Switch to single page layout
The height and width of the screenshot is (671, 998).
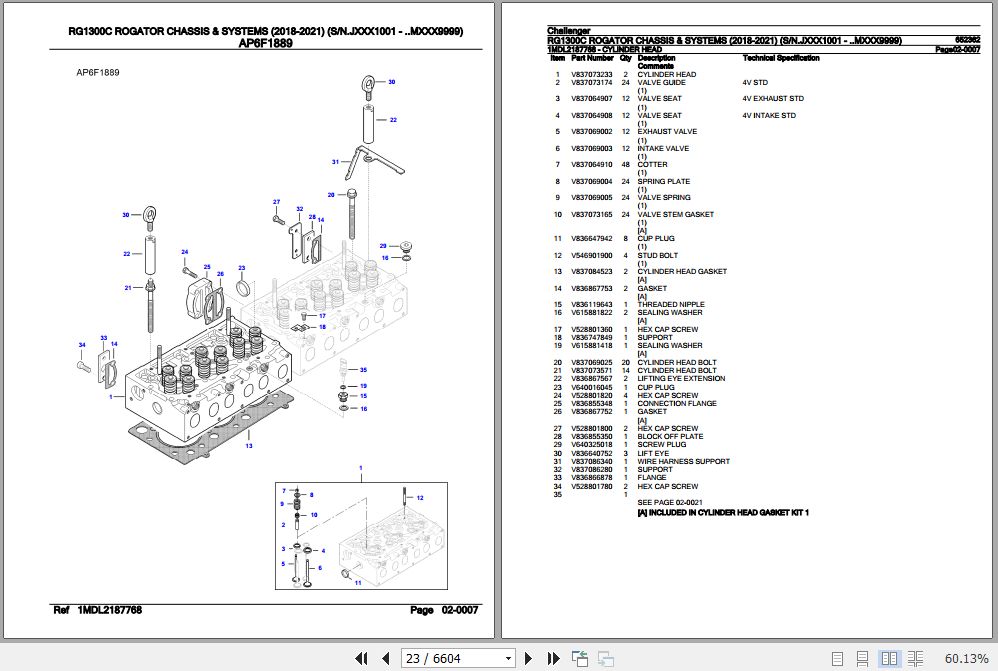838,658
